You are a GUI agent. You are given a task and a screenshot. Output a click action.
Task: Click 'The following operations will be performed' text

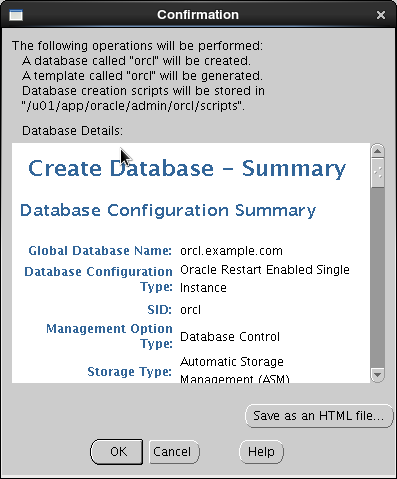pos(137,46)
